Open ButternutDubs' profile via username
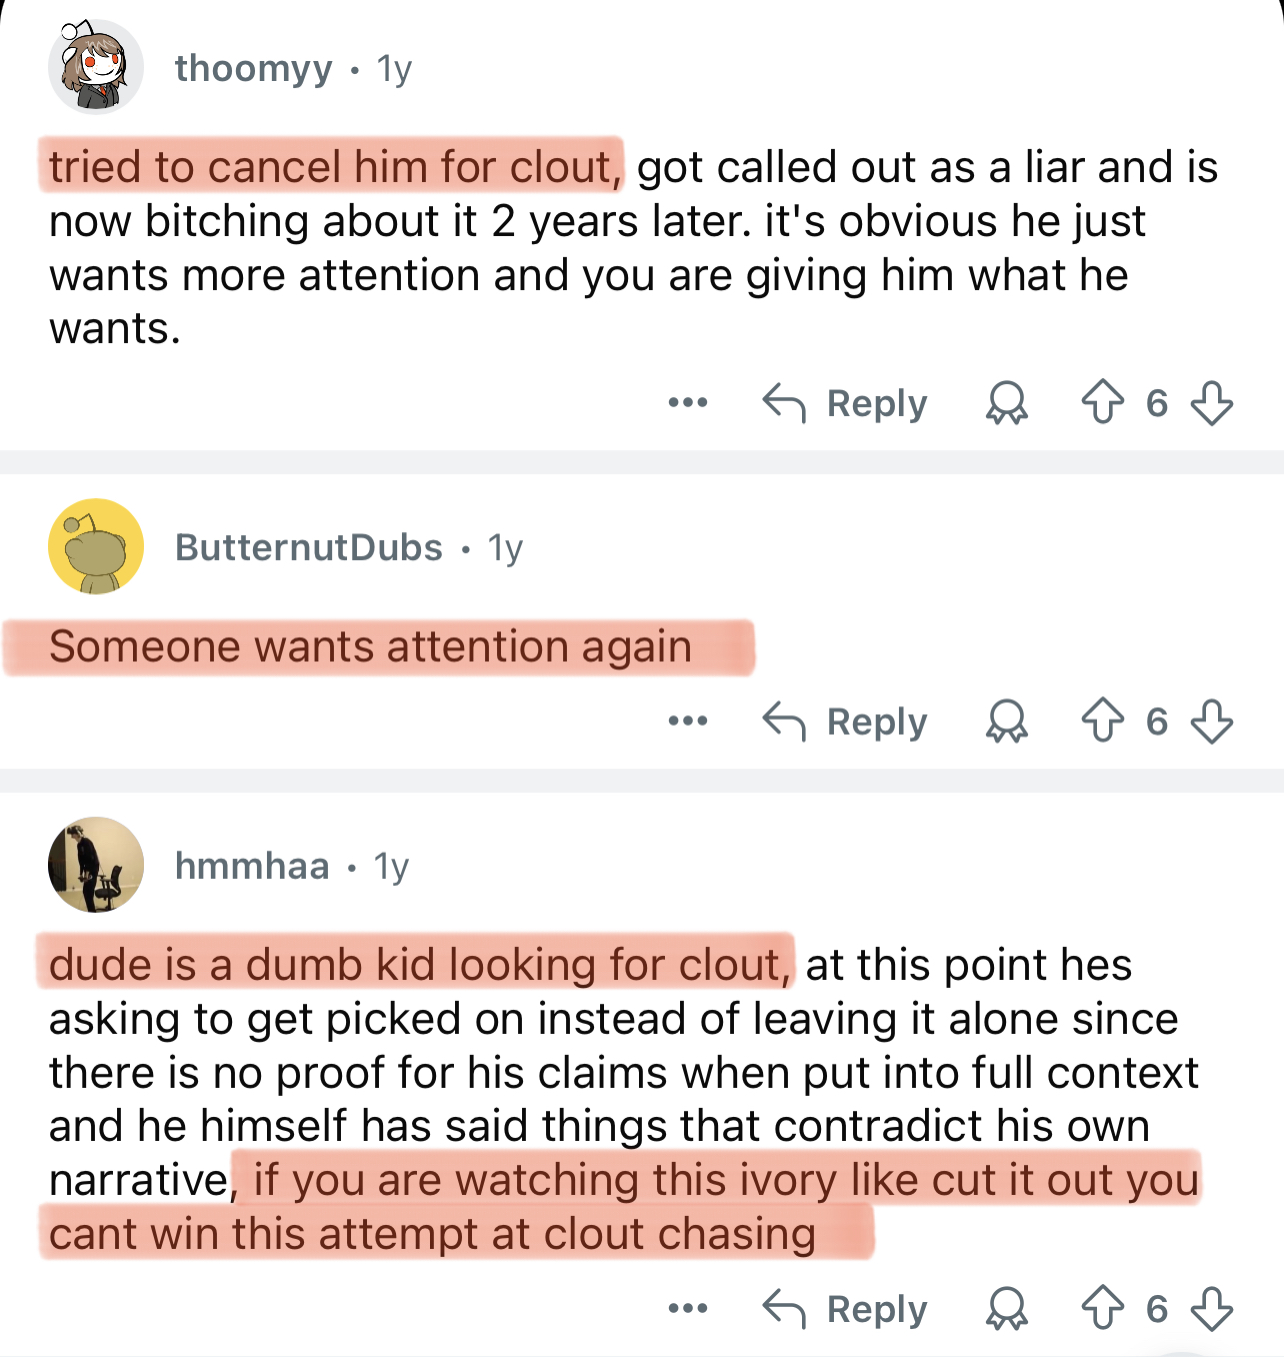 [x=308, y=547]
